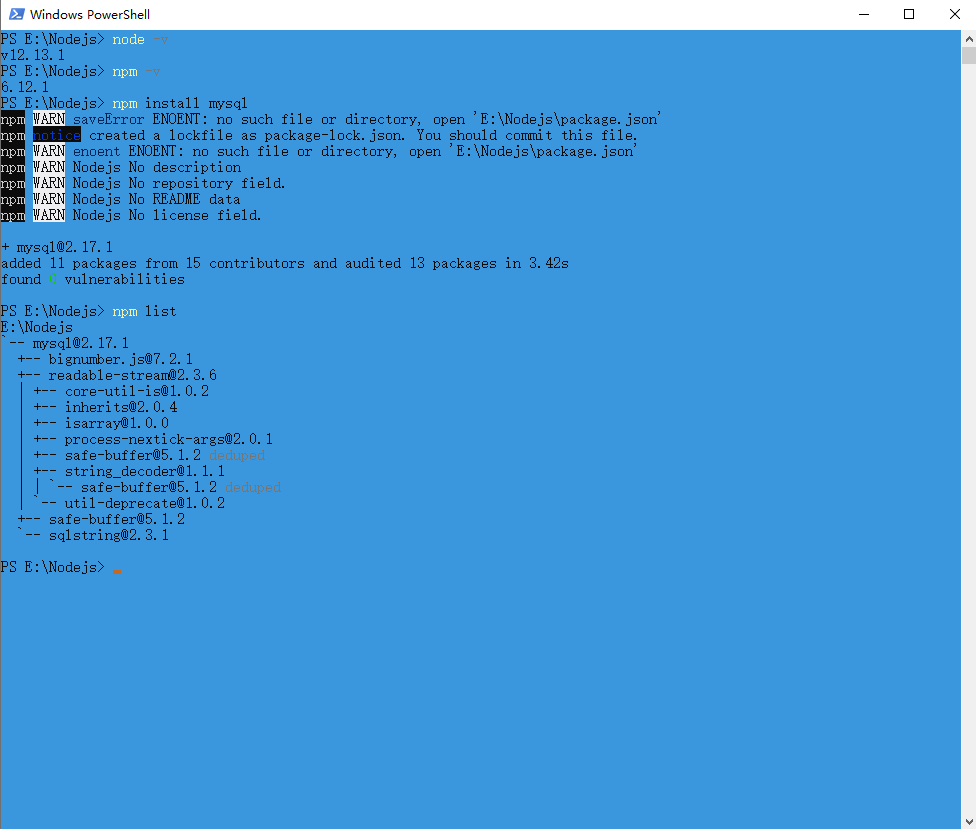The image size is (976, 829).
Task: Click 'Nodejs No README data' line
Action: click(x=120, y=199)
